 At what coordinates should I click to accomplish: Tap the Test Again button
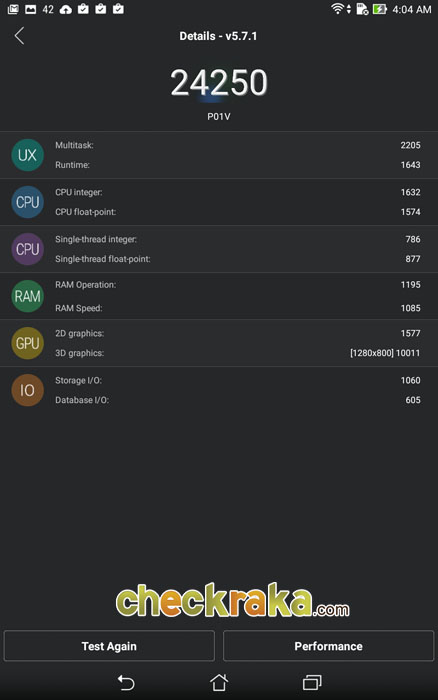pyautogui.click(x=109, y=646)
